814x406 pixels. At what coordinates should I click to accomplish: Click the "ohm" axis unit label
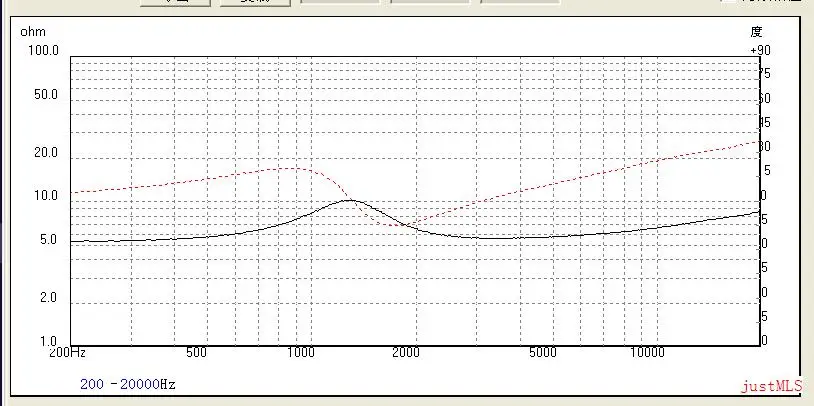click(x=33, y=32)
